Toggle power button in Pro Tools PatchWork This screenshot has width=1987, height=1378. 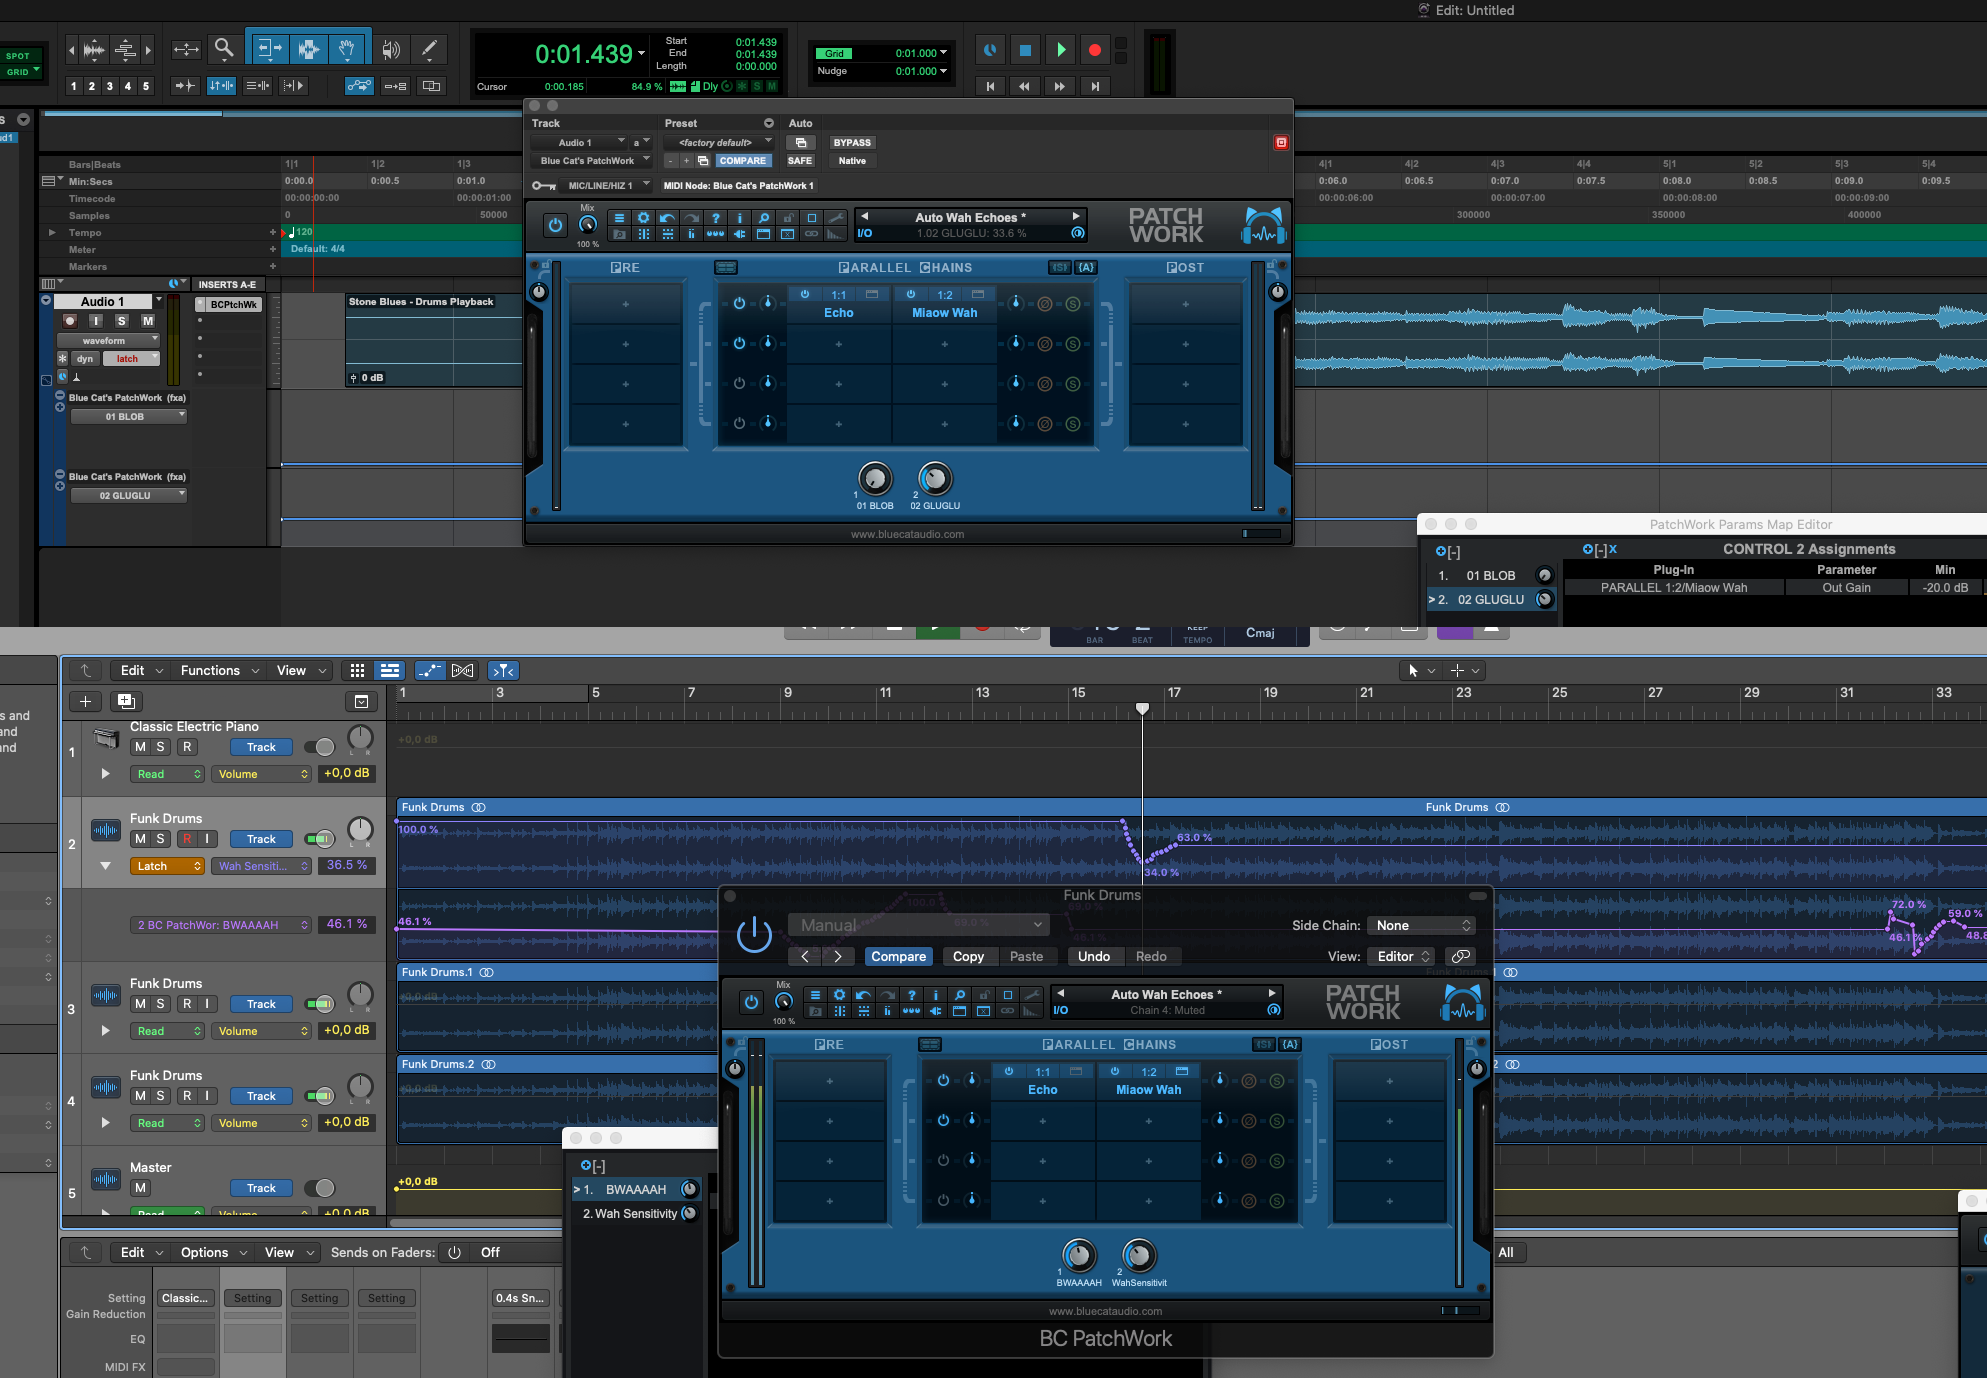pyautogui.click(x=555, y=225)
